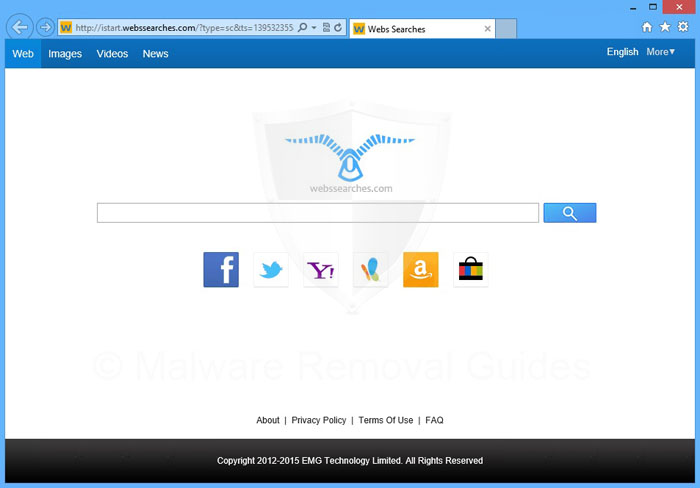Click the address bar search magnifier icon

coord(302,28)
